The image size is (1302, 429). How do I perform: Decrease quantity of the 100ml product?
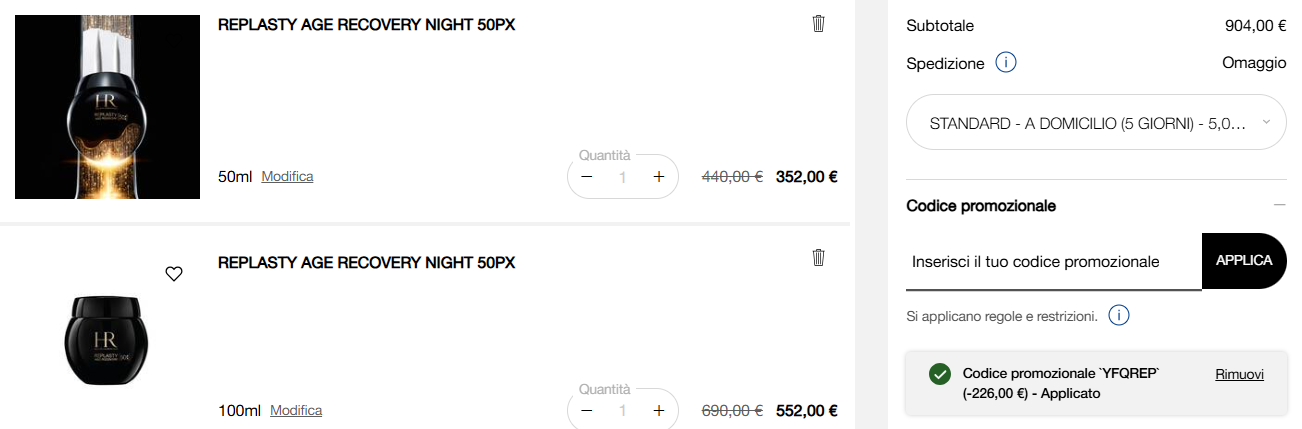tap(587, 411)
